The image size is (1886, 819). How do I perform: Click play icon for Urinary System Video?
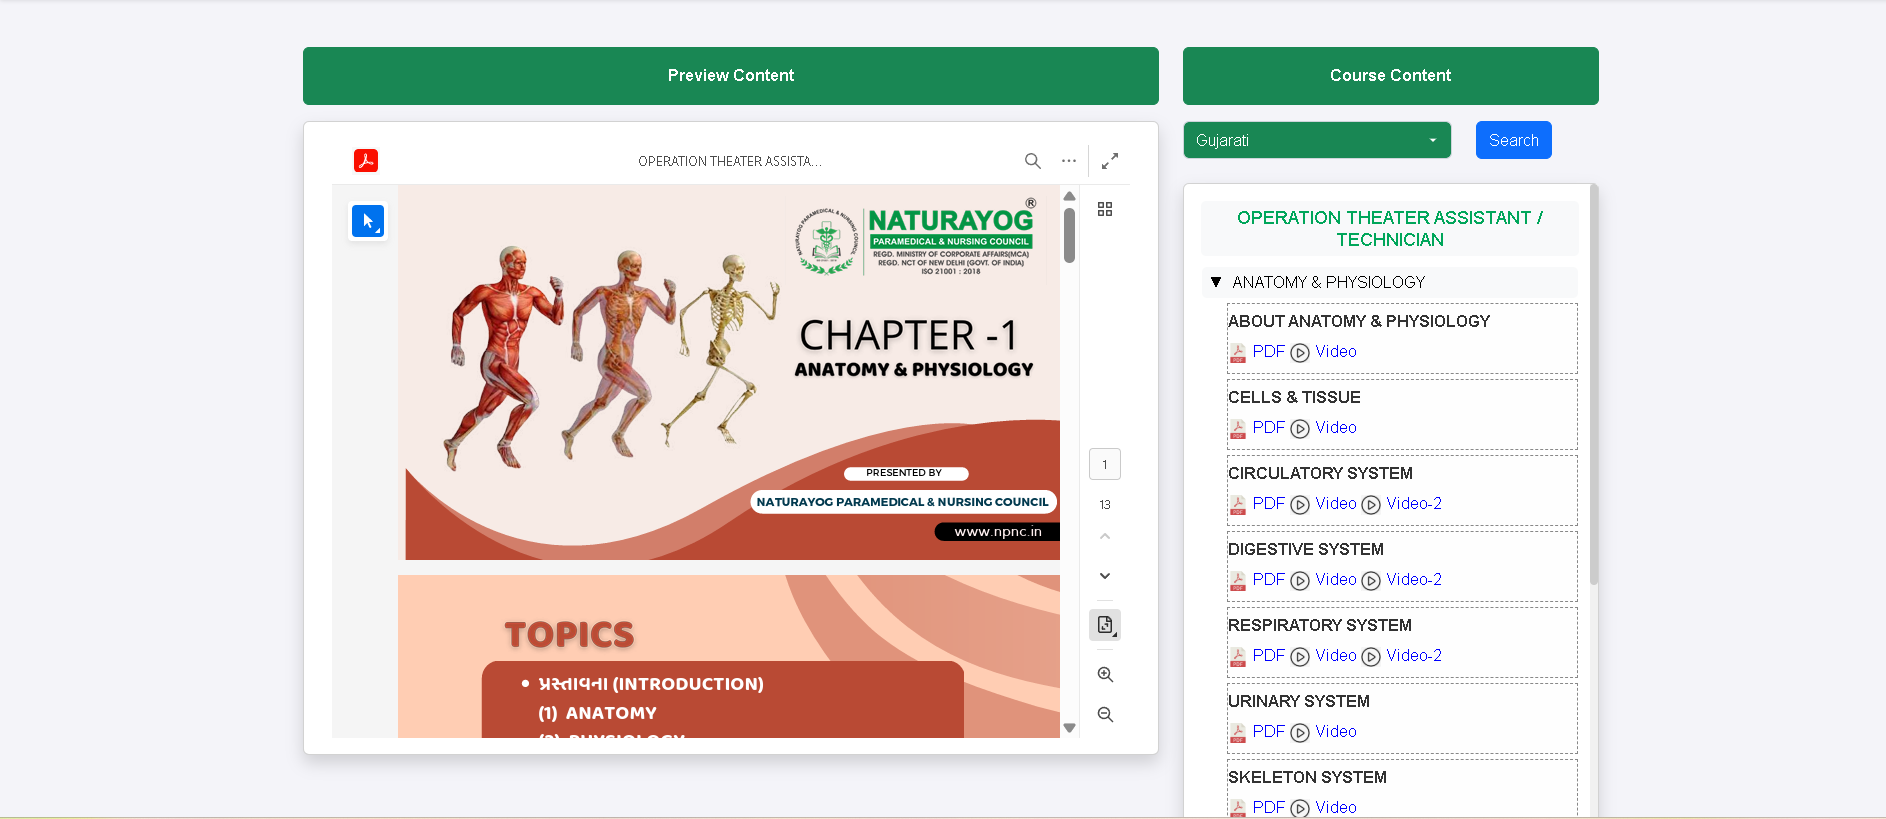tap(1300, 733)
